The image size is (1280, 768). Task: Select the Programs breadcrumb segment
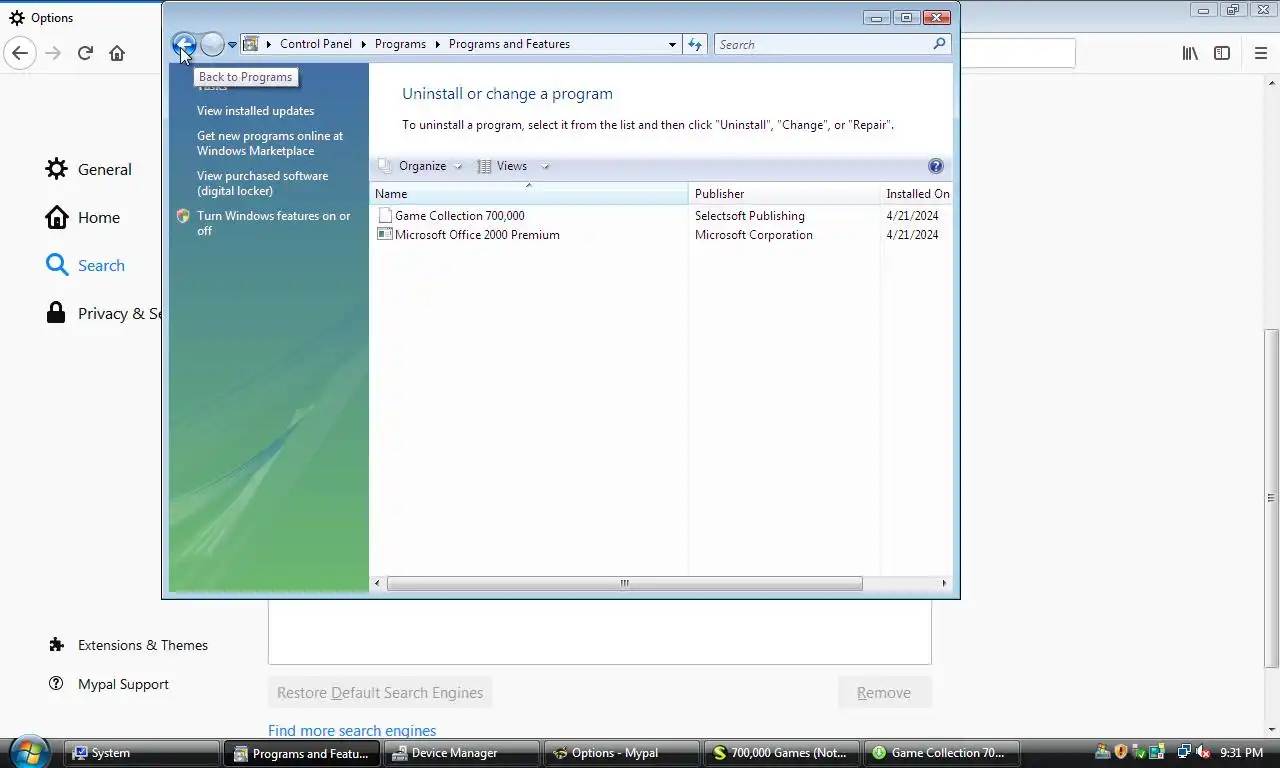point(400,44)
